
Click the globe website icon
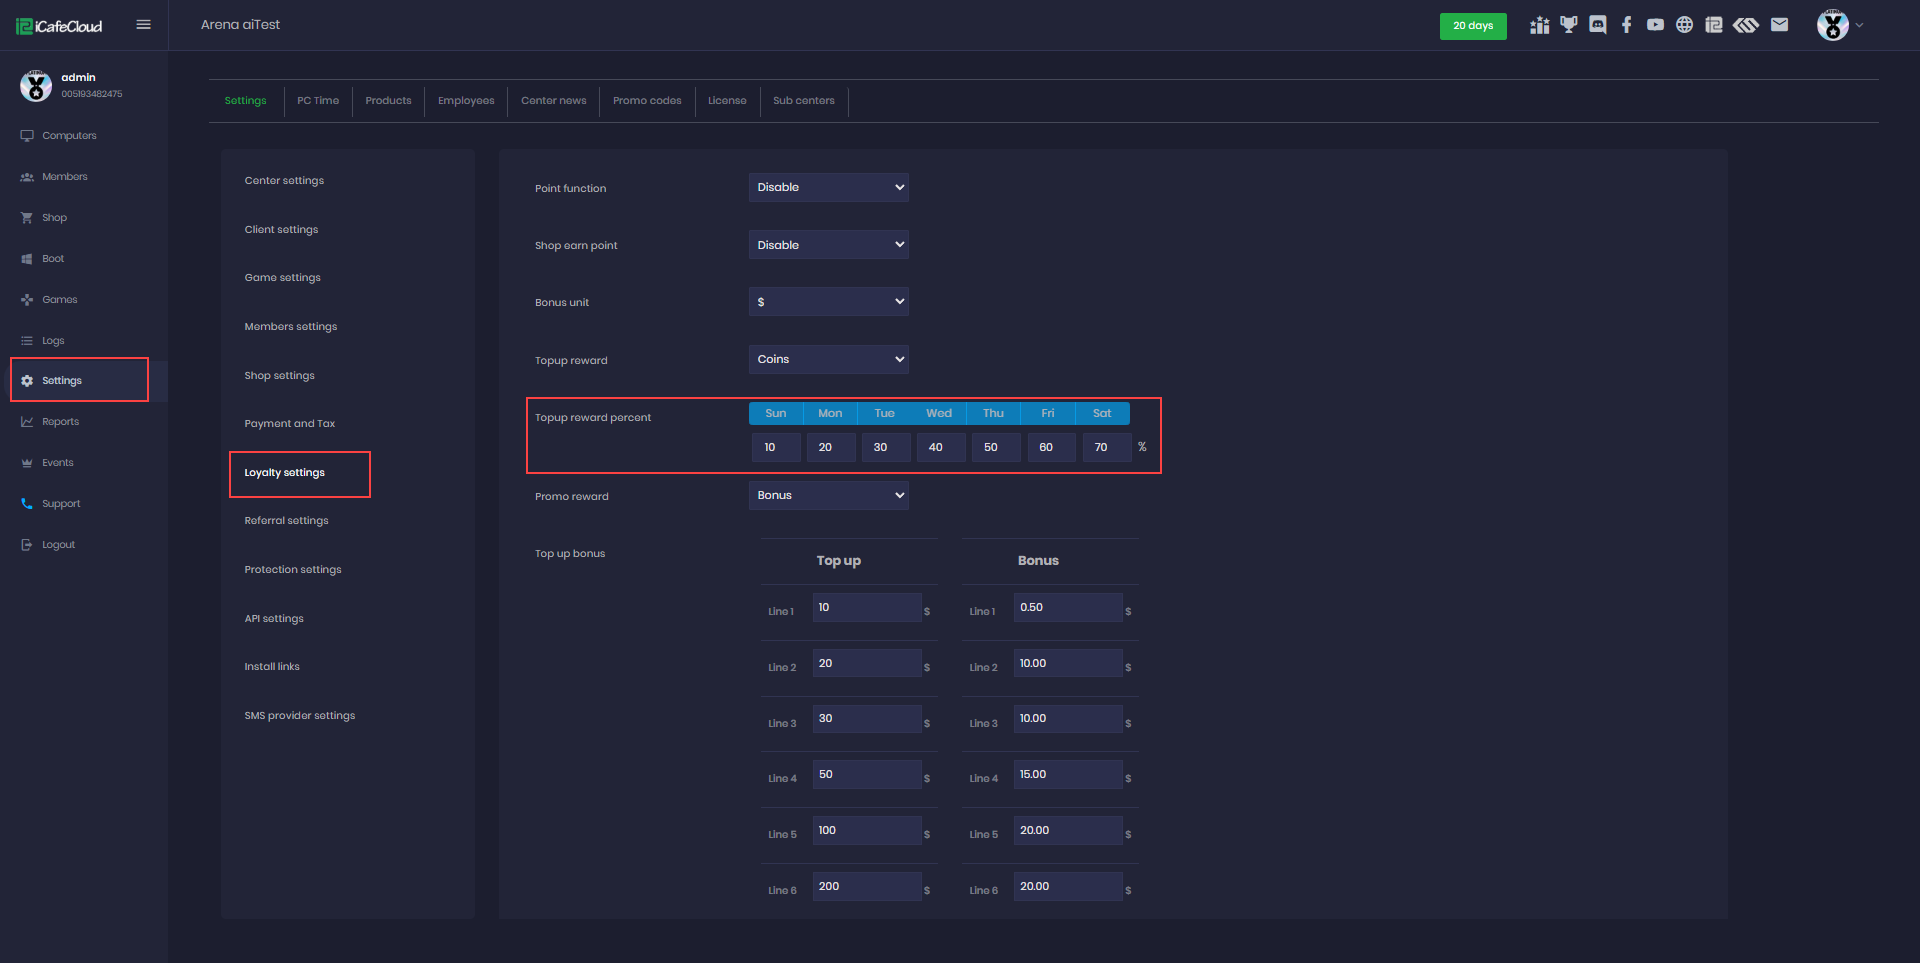1685,25
